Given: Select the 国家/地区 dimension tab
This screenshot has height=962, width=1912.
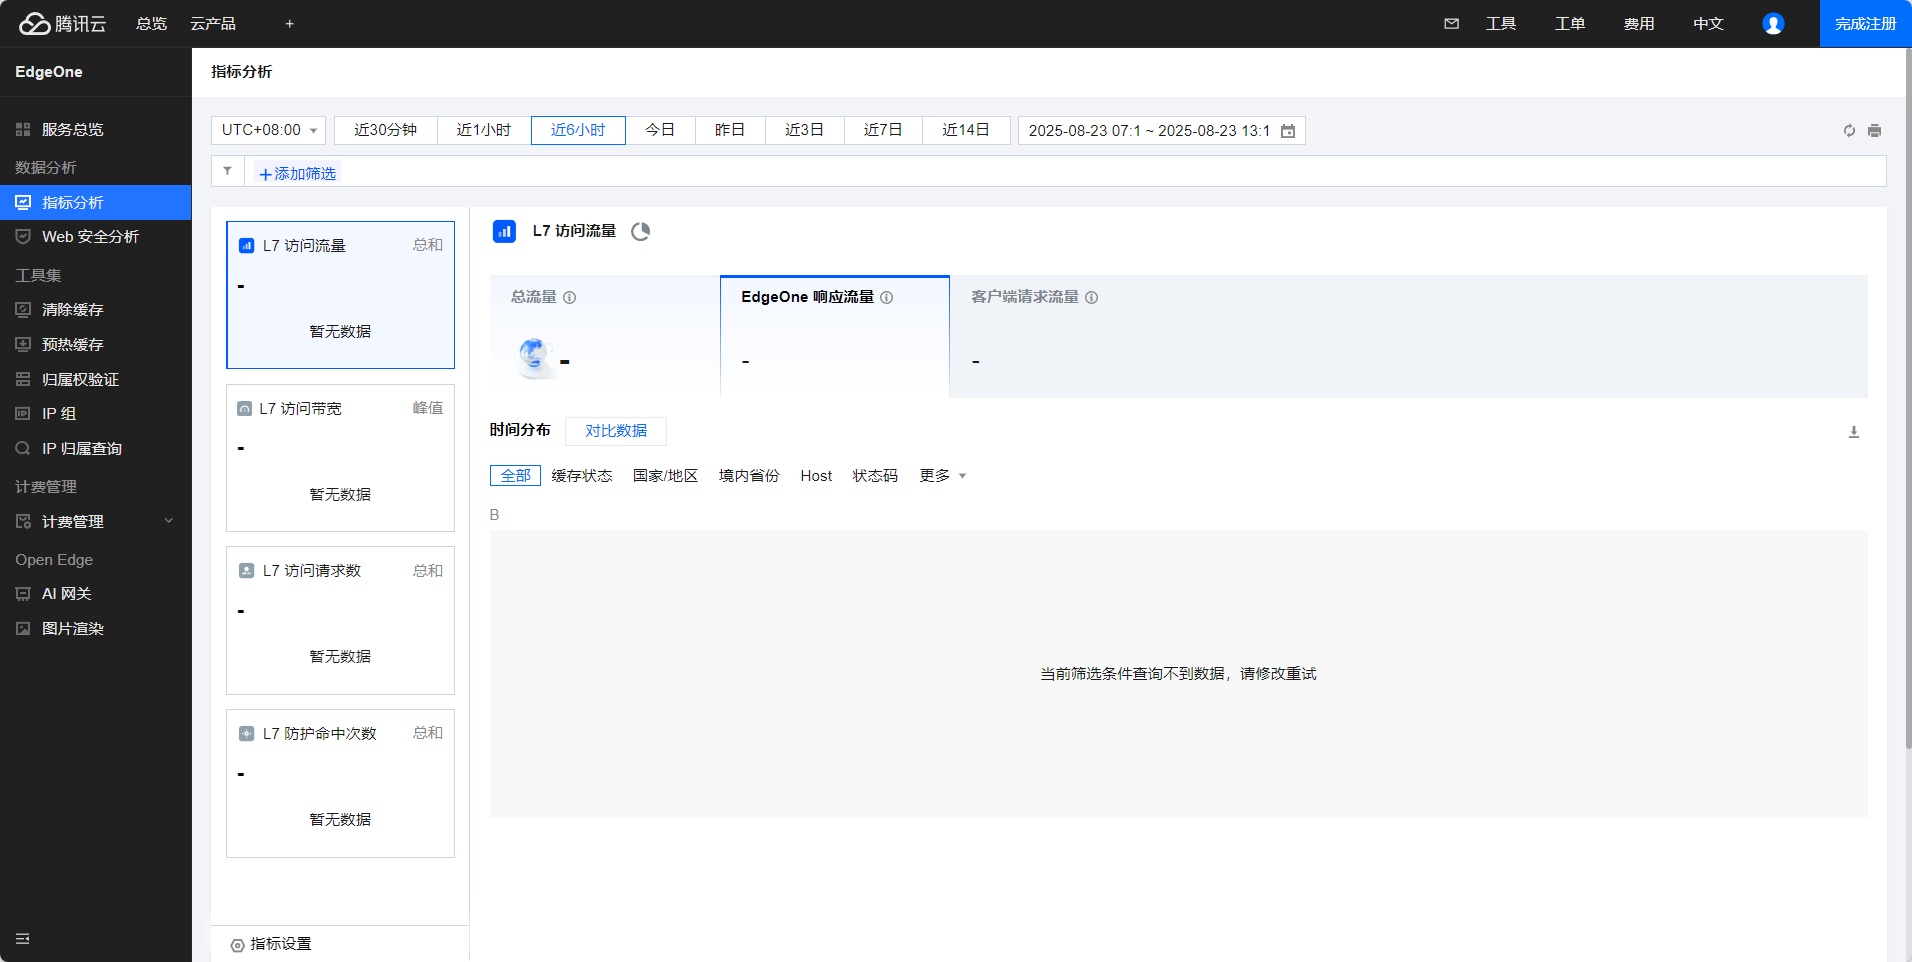Looking at the screenshot, I should pos(665,476).
